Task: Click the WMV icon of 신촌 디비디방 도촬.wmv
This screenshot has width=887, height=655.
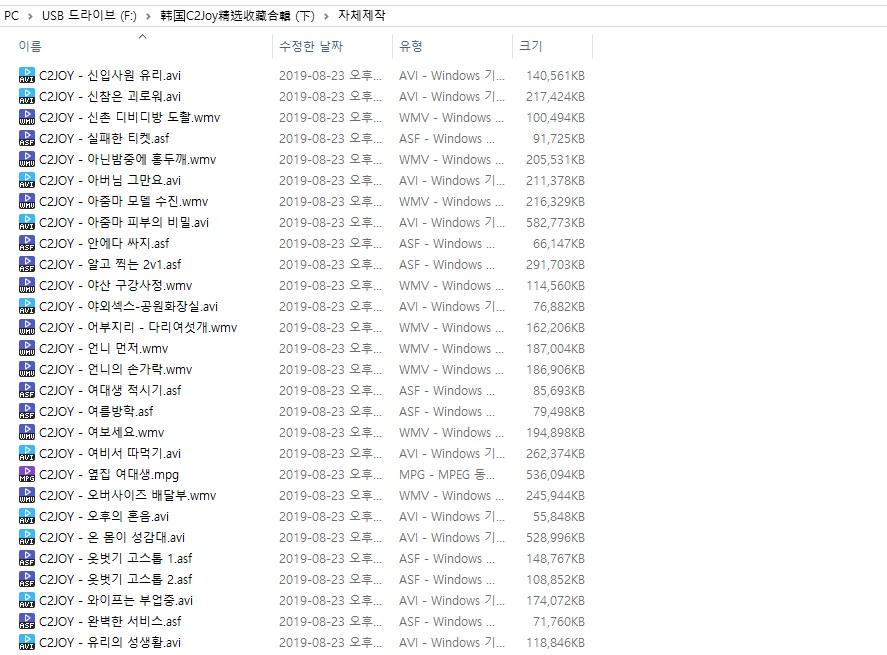Action: tap(27, 117)
